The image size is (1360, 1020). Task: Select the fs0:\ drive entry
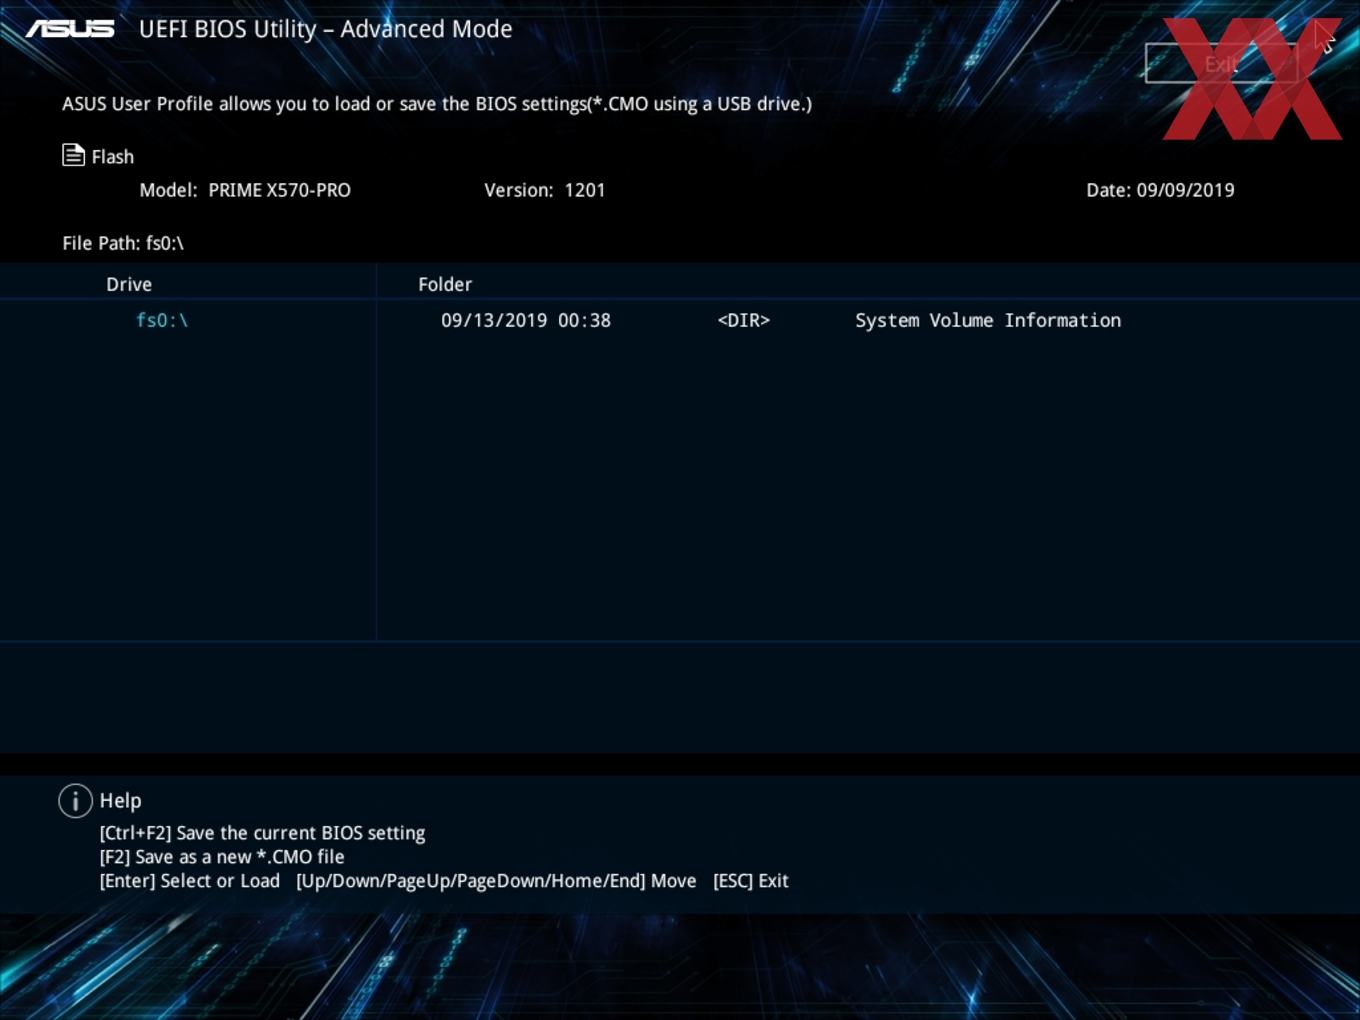162,320
